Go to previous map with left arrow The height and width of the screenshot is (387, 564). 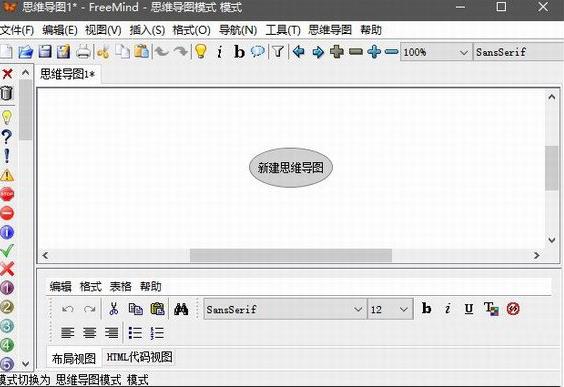299,52
